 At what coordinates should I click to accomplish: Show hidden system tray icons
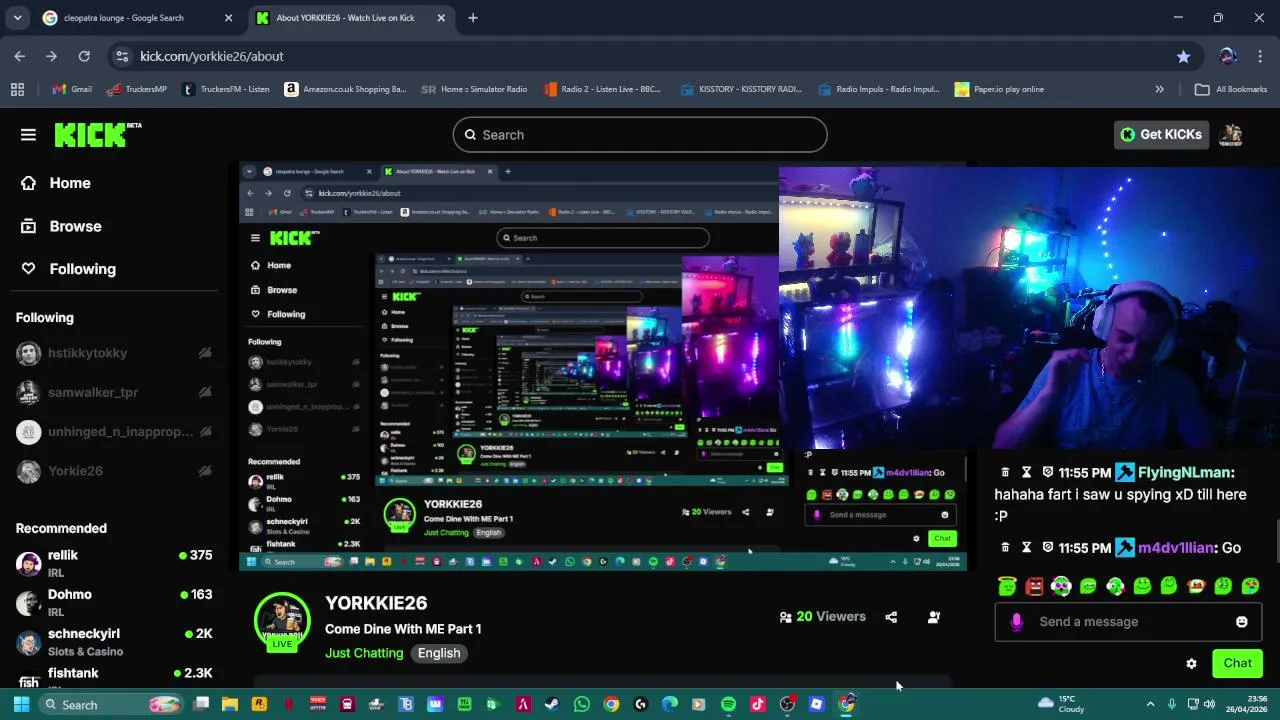pos(1150,704)
